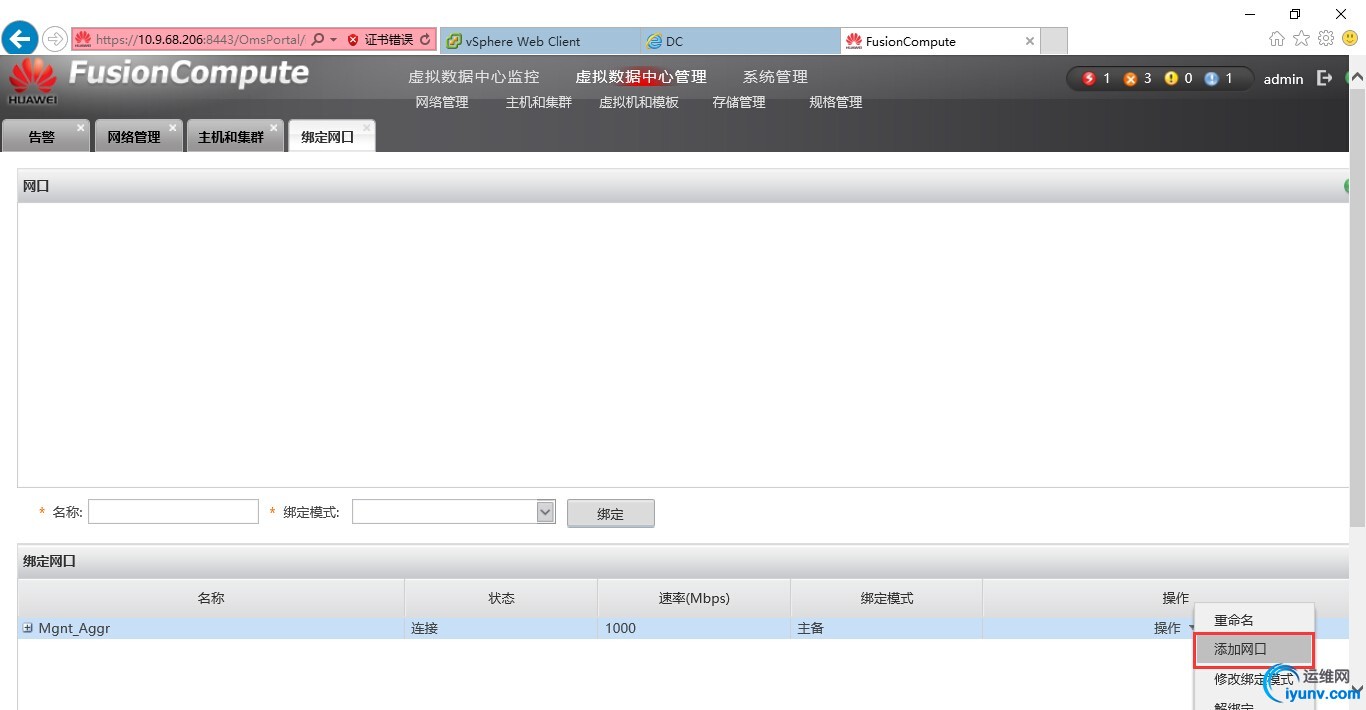The height and width of the screenshot is (710, 1366).
Task: Switch to vSphere Web Client browser tab
Action: pyautogui.click(x=540, y=41)
